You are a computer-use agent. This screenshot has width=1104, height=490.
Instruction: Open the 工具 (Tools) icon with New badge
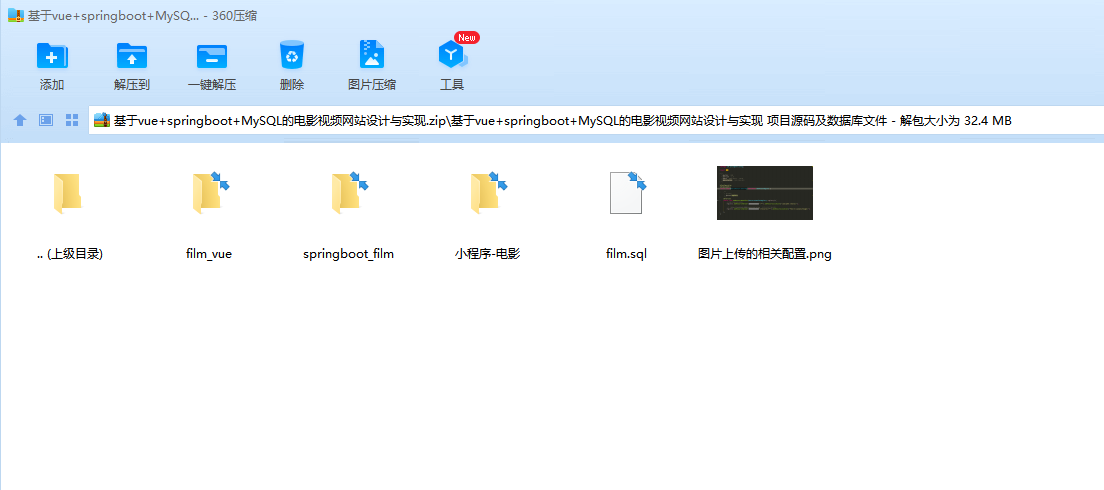point(452,55)
